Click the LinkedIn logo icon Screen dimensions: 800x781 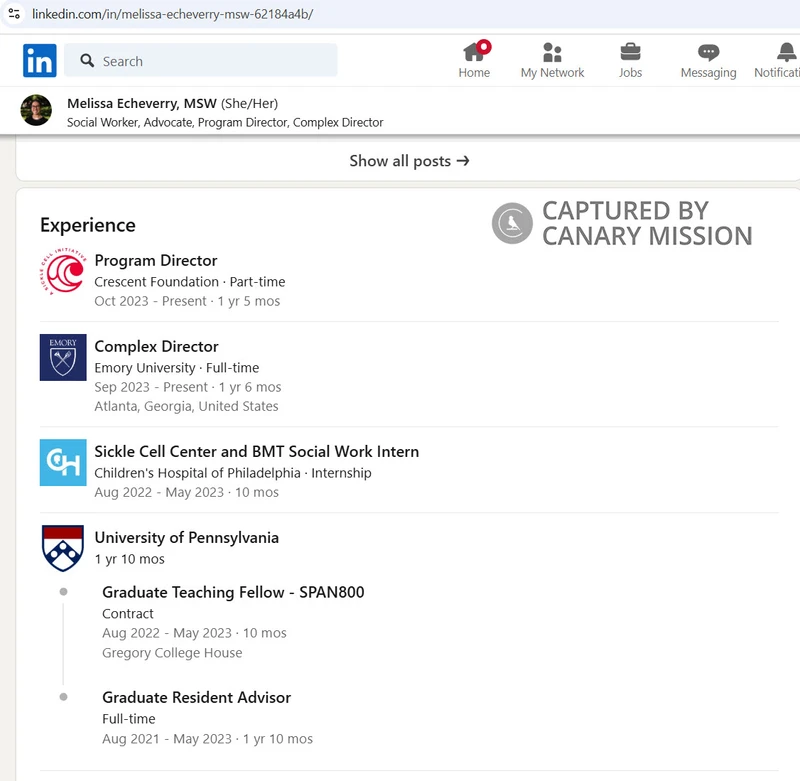40,60
